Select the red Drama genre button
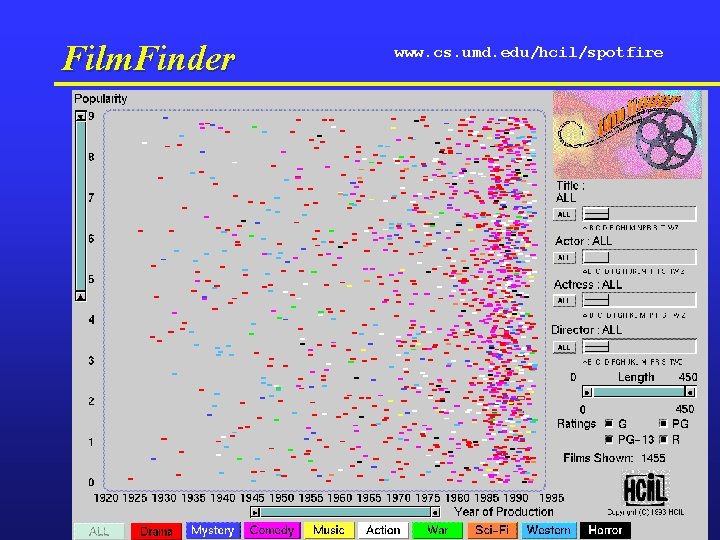The width and height of the screenshot is (720, 540). (x=156, y=531)
